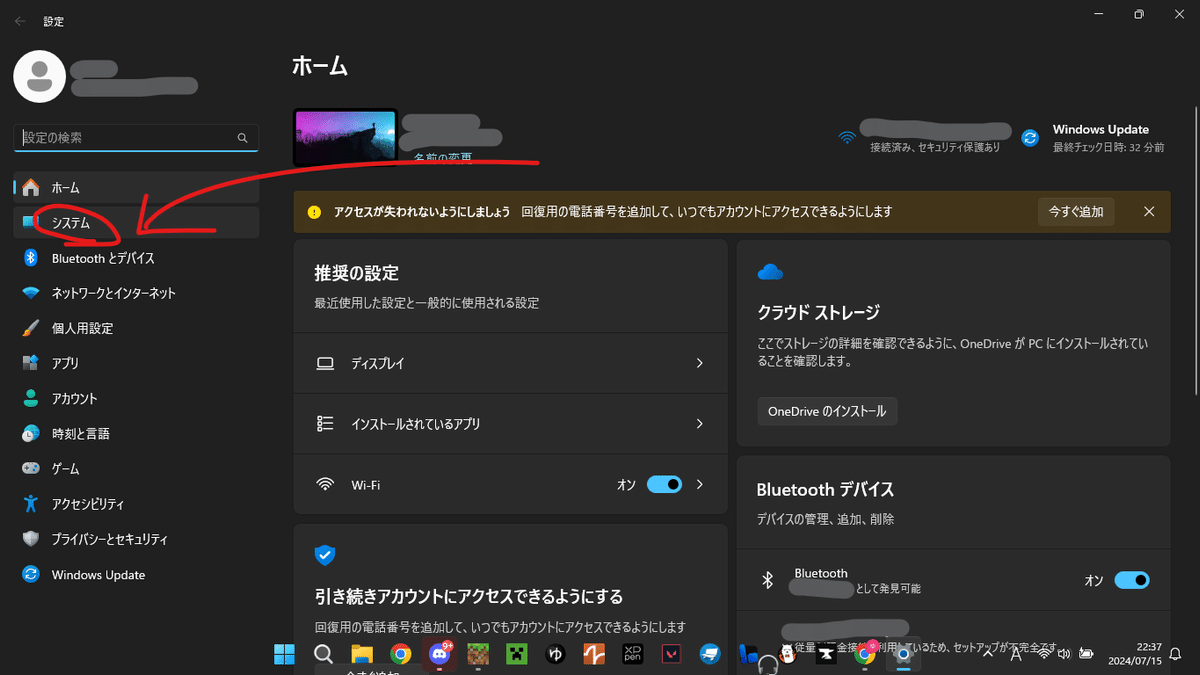This screenshot has width=1200, height=675.
Task: Open the volume control in system tray
Action: [x=1063, y=654]
